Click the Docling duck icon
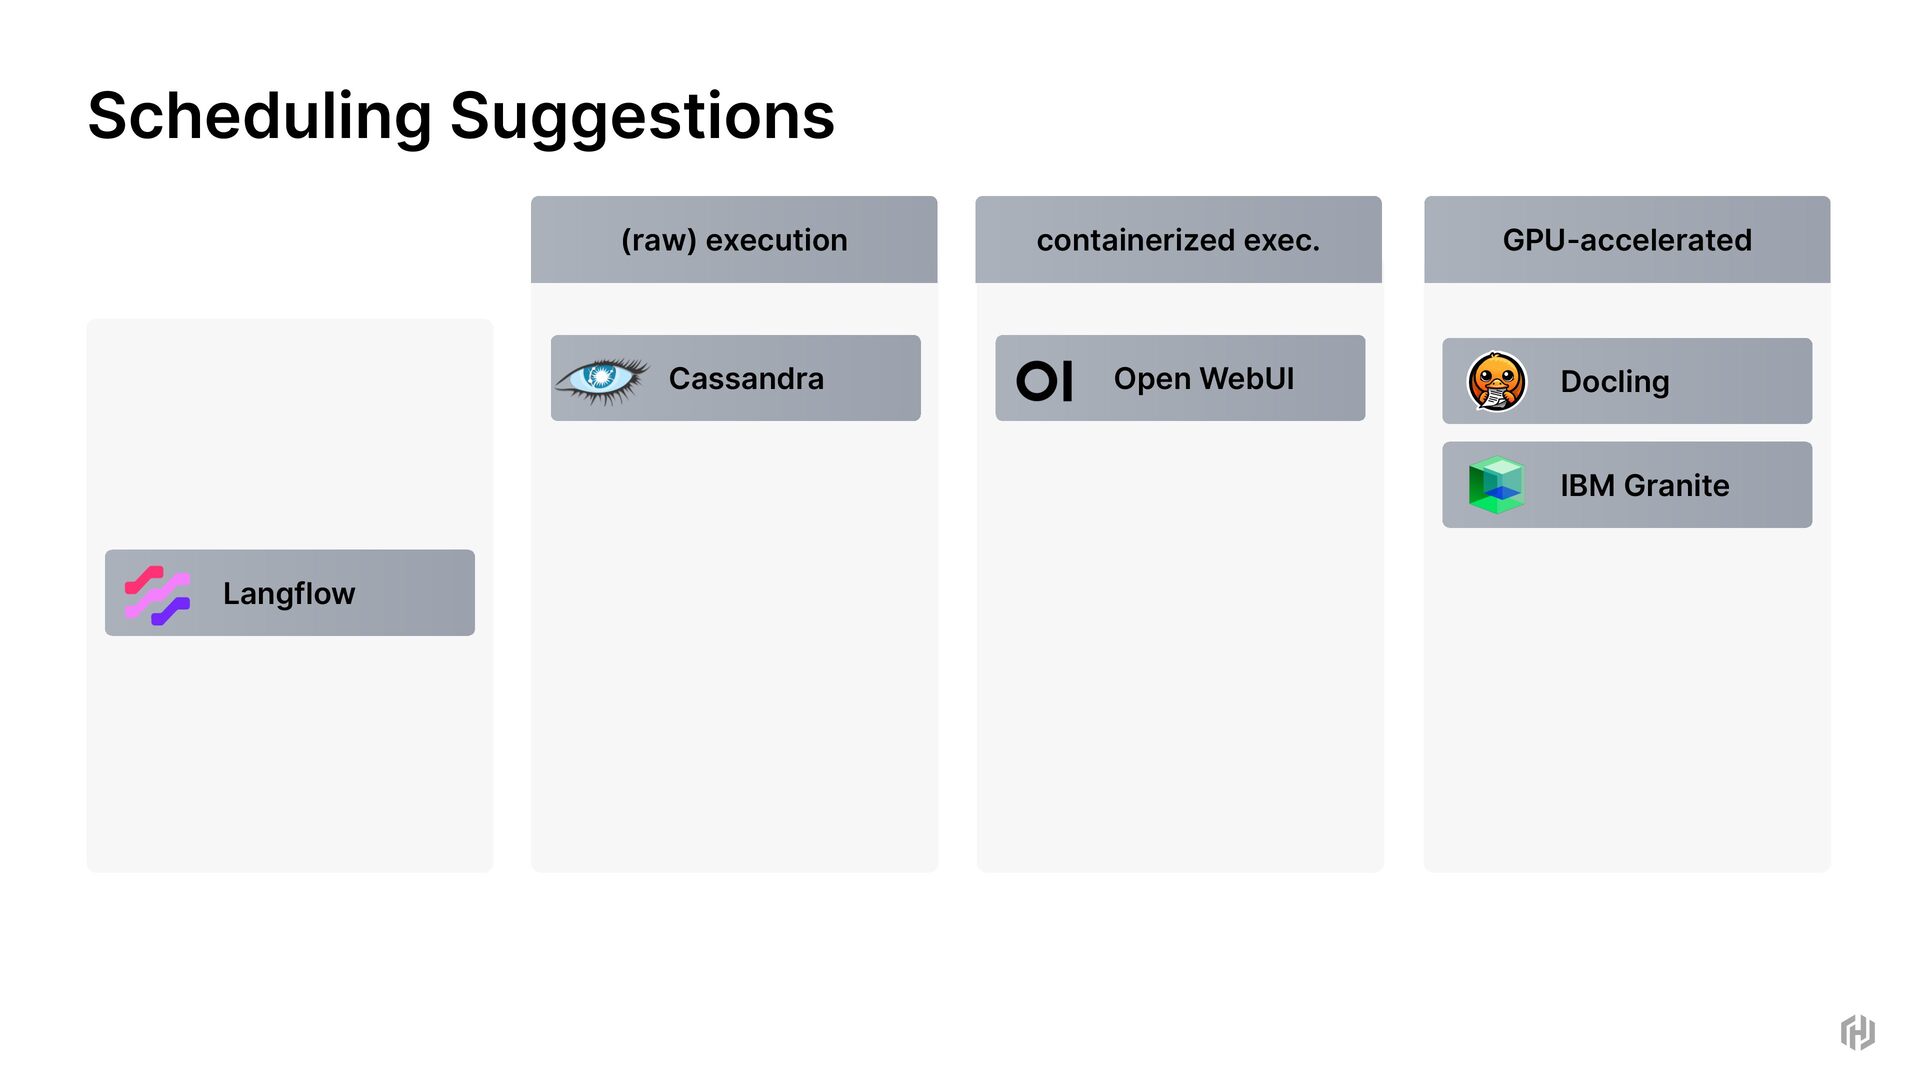 1496,381
